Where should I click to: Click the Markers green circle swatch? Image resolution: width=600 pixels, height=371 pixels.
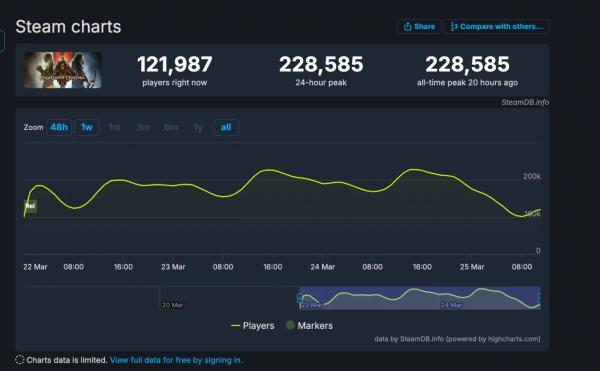point(290,325)
